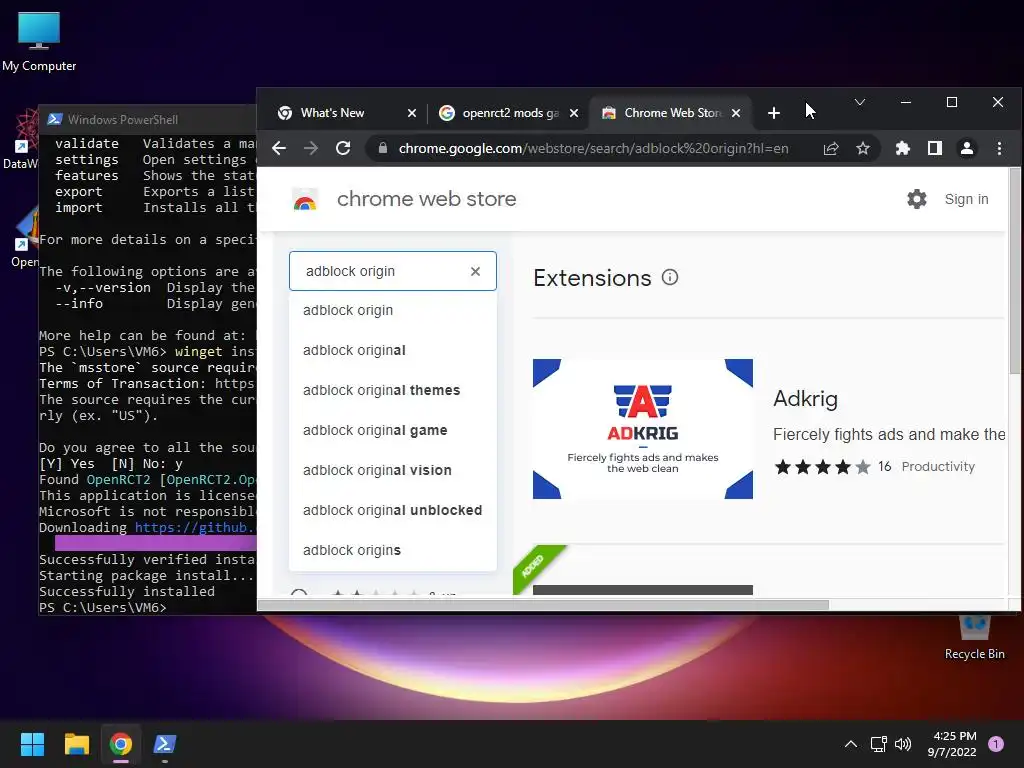The image size is (1024, 768).
Task: Open a new Chrome tab
Action: pyautogui.click(x=774, y=113)
